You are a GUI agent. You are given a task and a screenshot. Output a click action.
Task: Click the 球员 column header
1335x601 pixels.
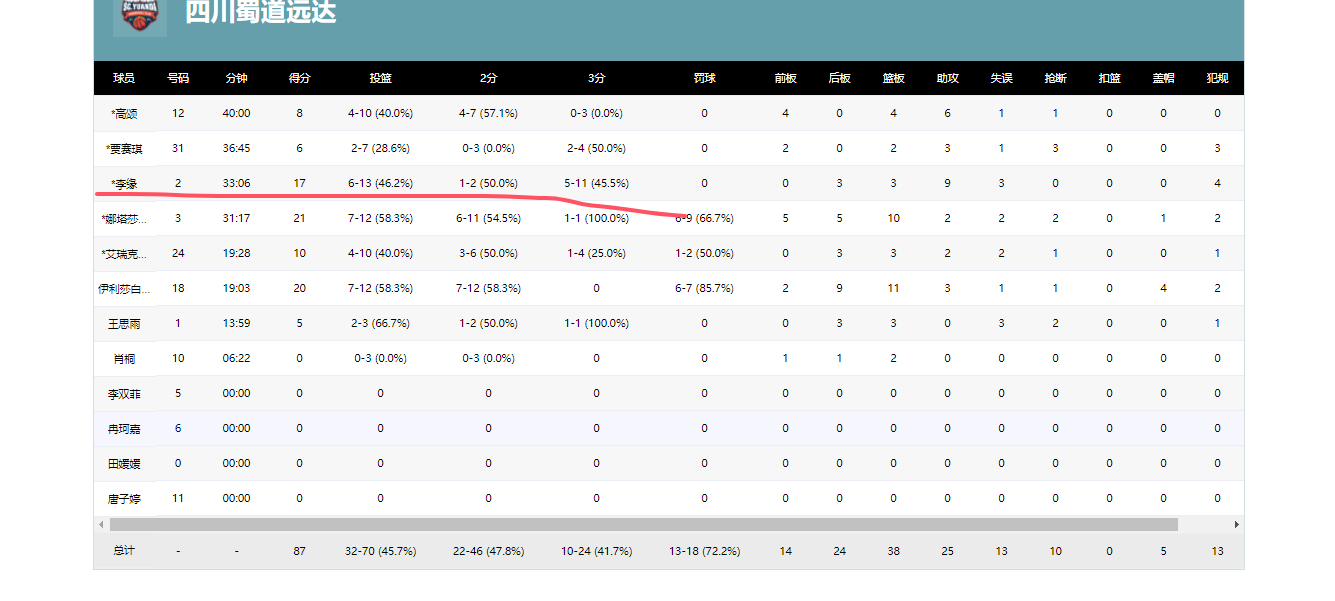pos(124,78)
